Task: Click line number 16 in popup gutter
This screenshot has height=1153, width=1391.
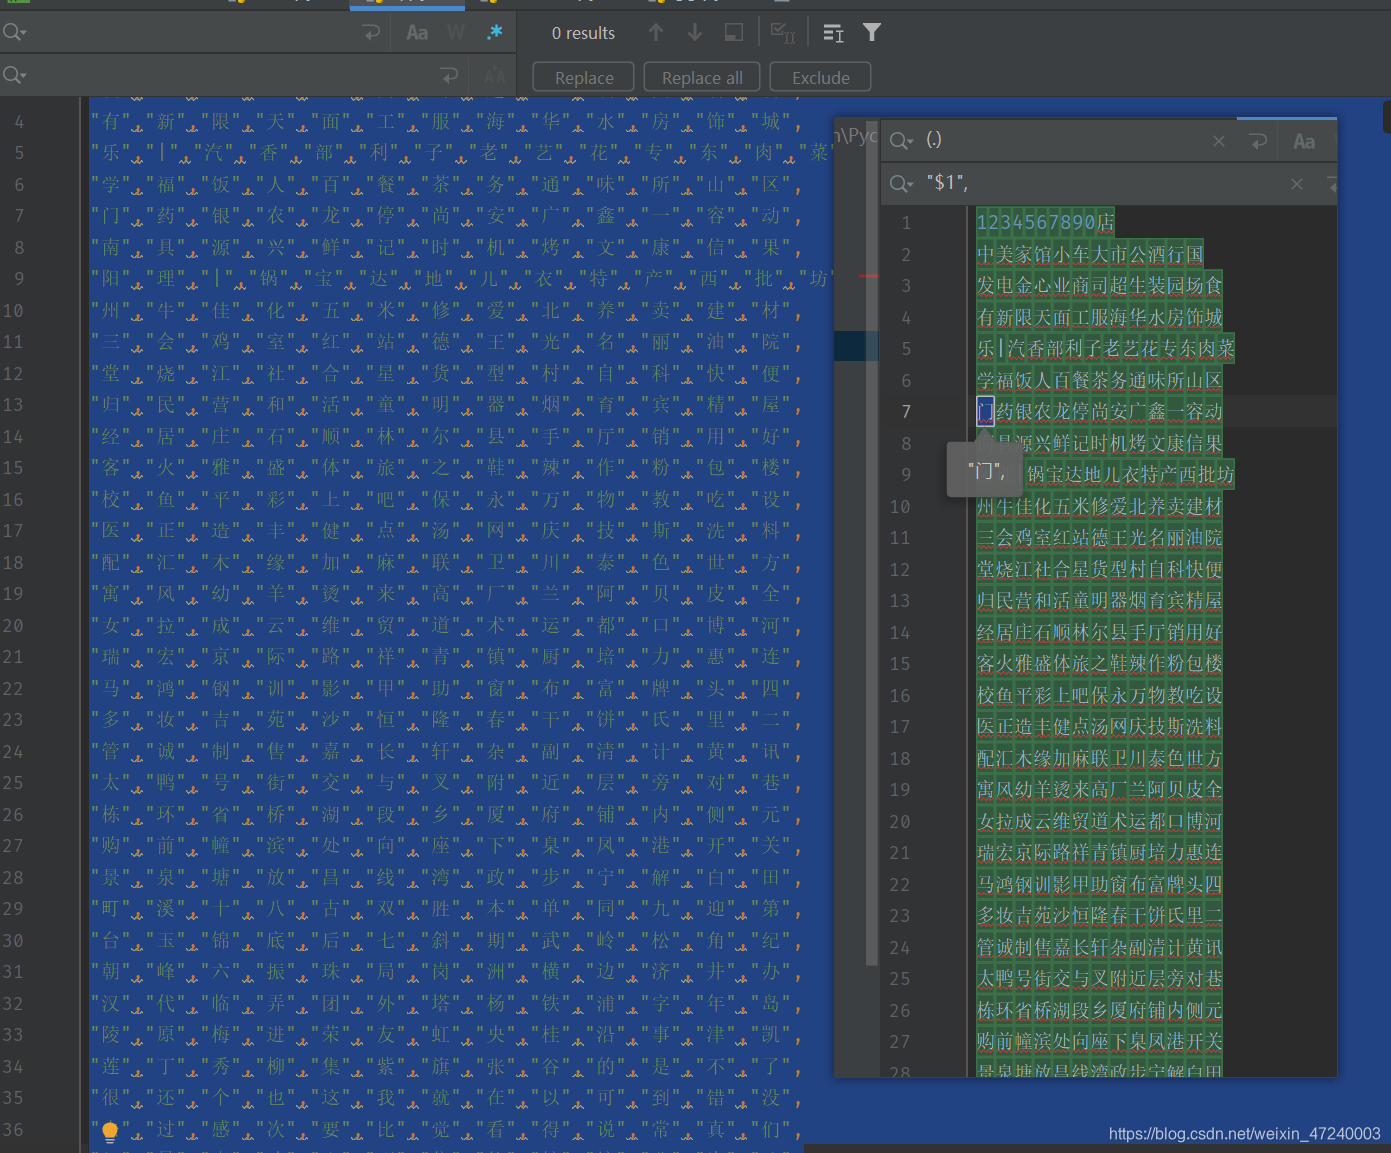Action: (x=900, y=695)
